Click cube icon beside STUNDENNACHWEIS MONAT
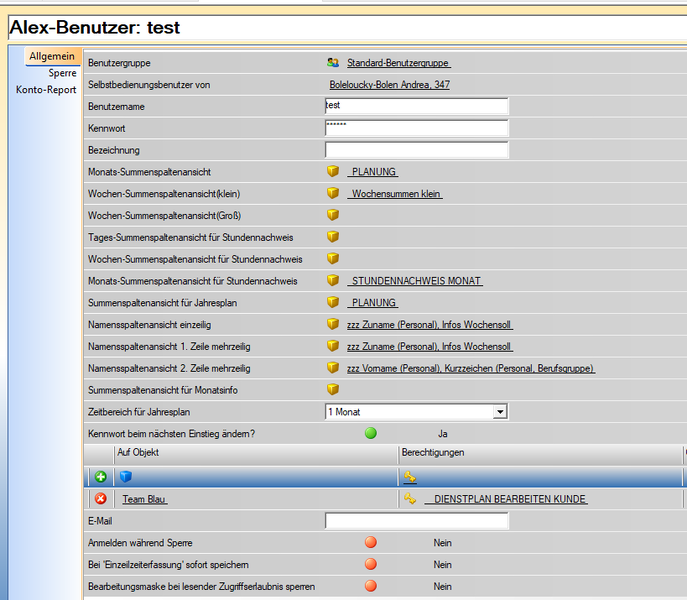 (333, 281)
